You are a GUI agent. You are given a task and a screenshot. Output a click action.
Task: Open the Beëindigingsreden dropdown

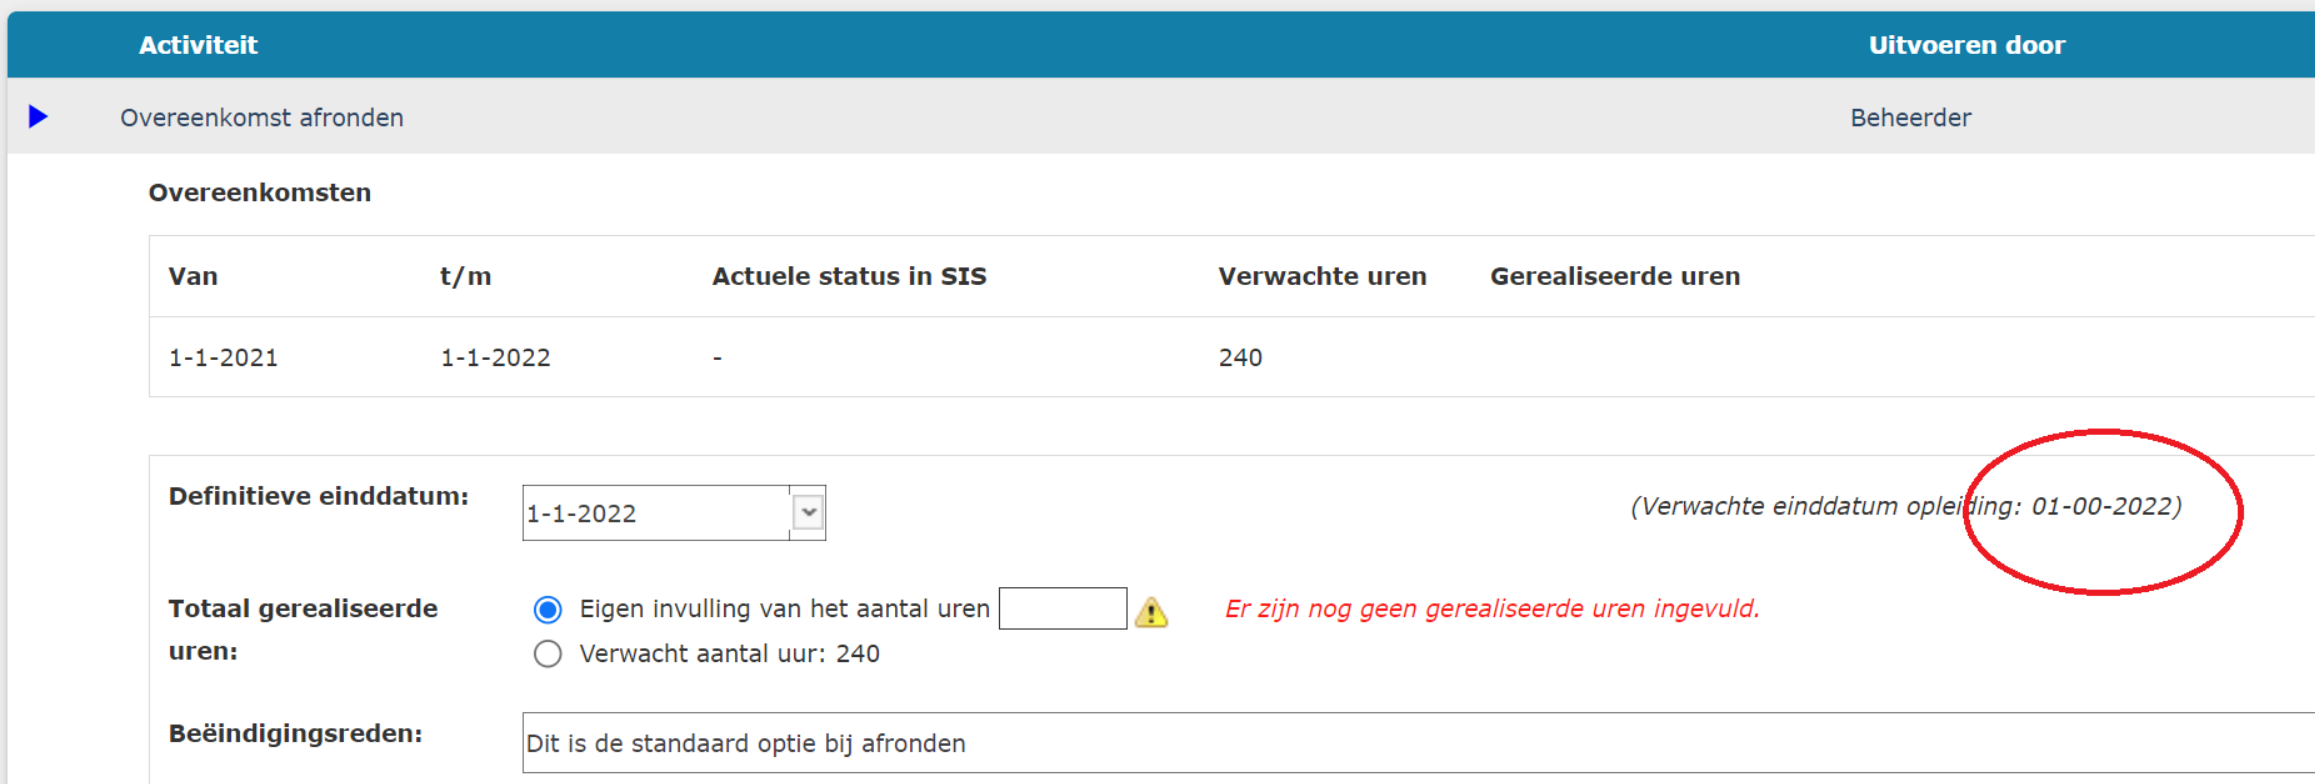(x=1400, y=743)
